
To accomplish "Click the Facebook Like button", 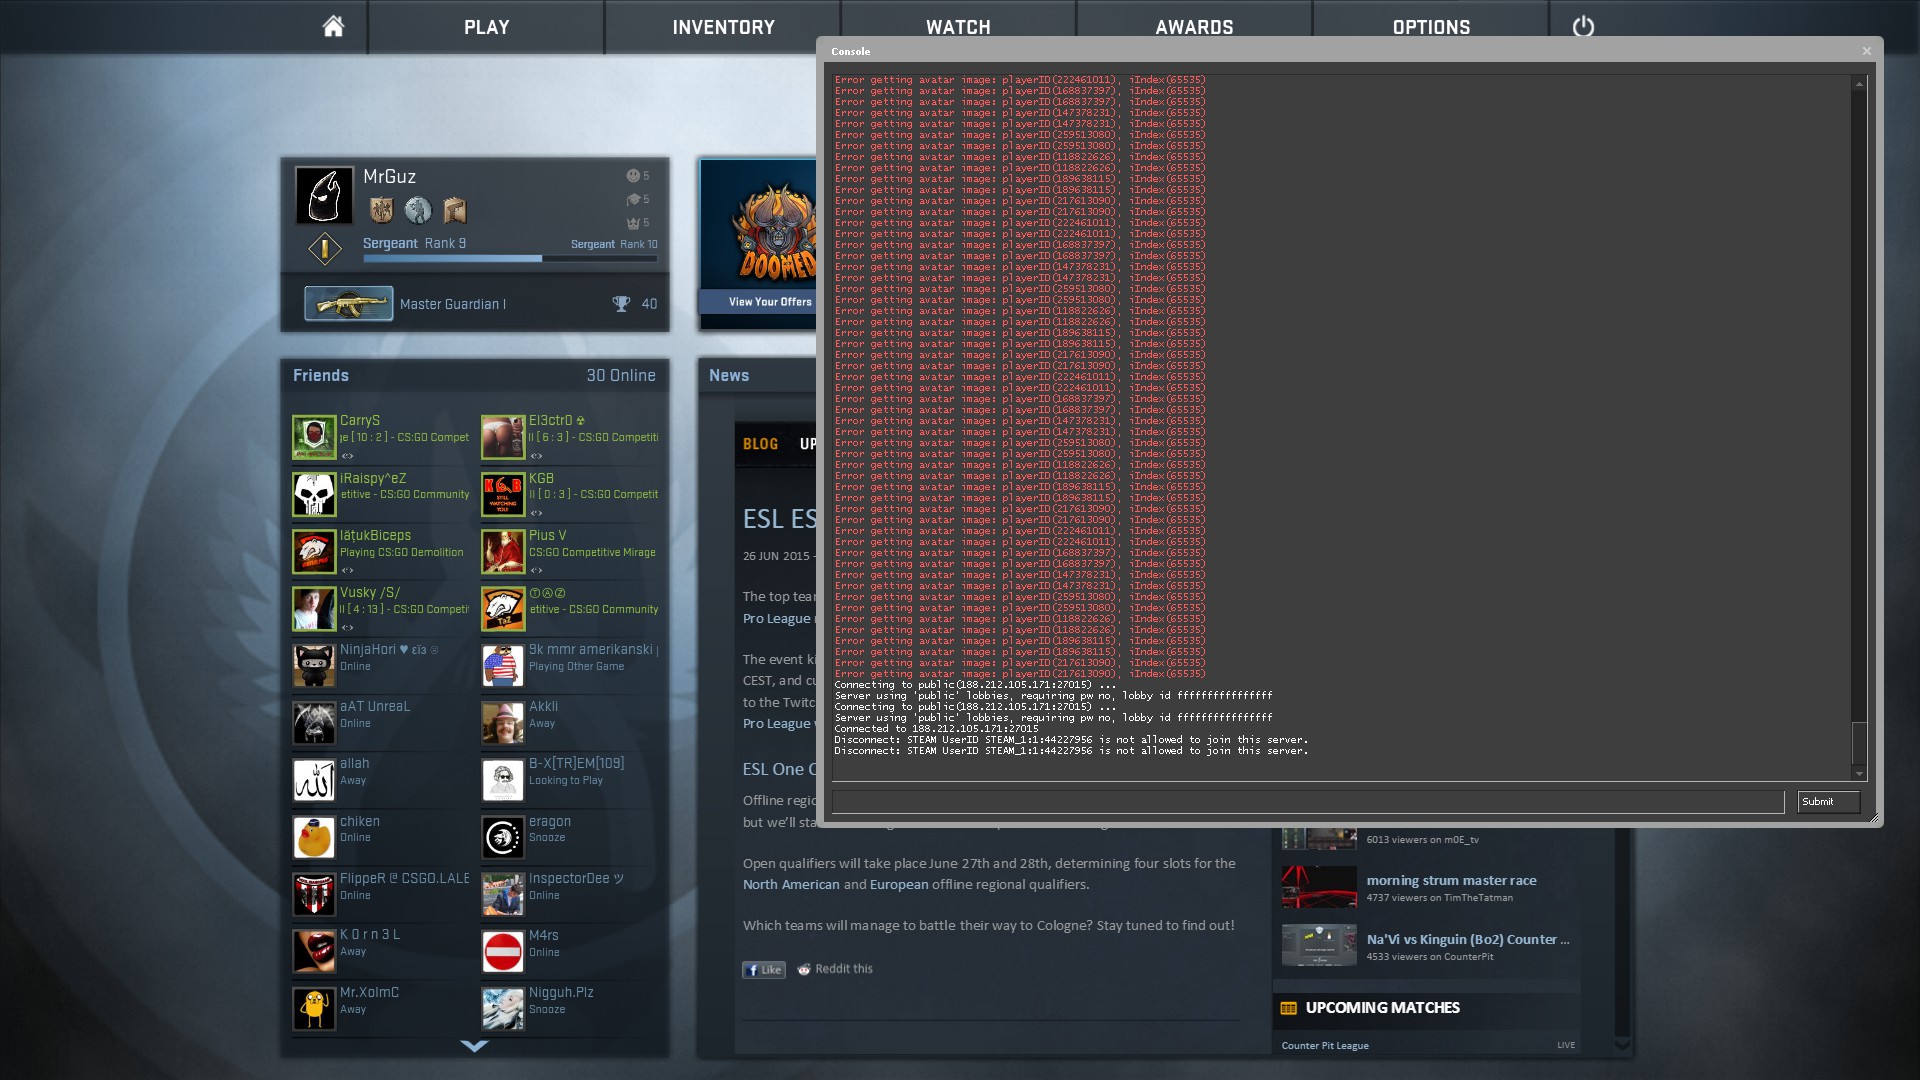I will click(x=764, y=970).
